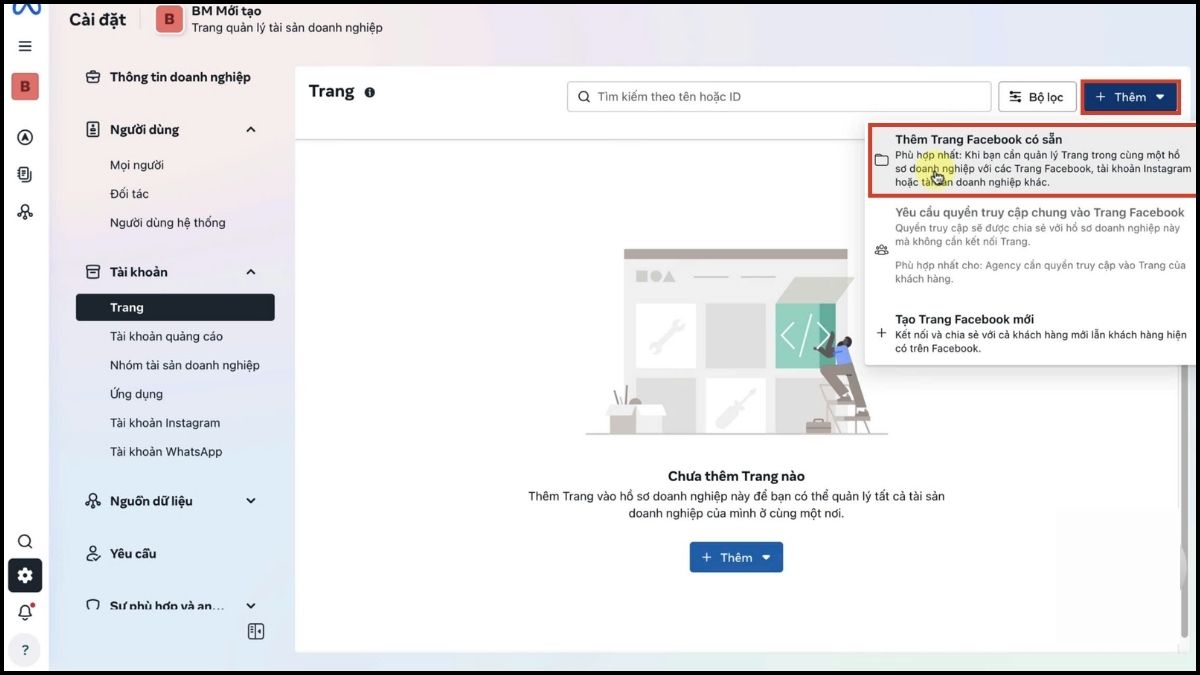Open the hamburger menu icon

click(x=25, y=46)
